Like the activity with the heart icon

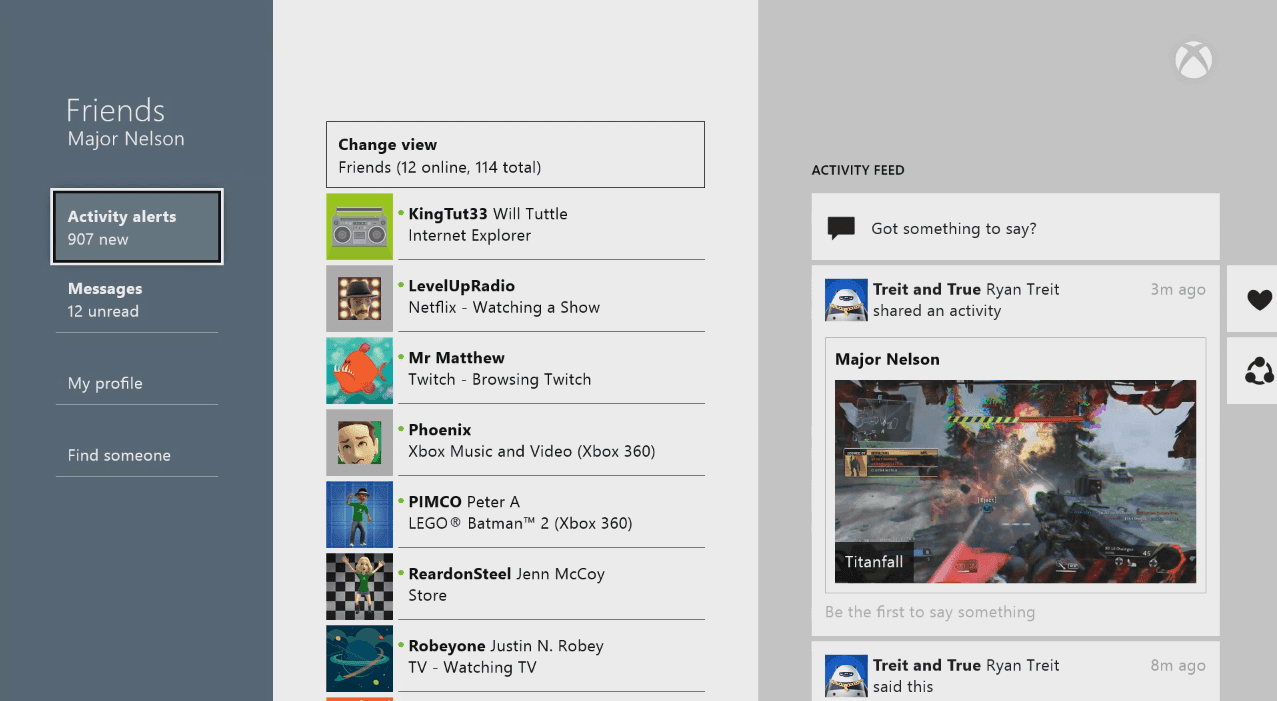coord(1259,299)
